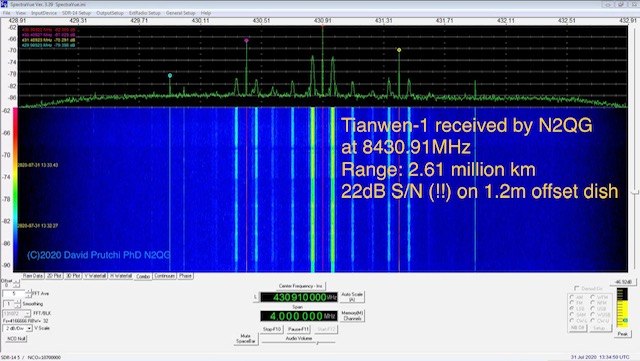This screenshot has height=361, width=640.
Task: Switch to the Continuum tab
Action: tap(165, 276)
